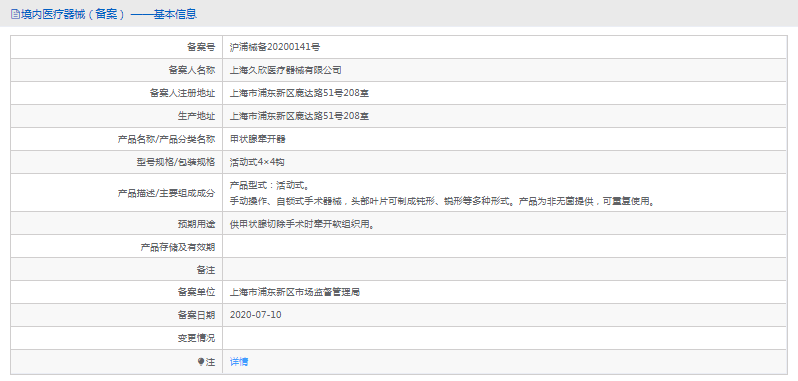Click the 备注 row label
Image resolution: width=798 pixels, height=381 pixels.
click(206, 269)
